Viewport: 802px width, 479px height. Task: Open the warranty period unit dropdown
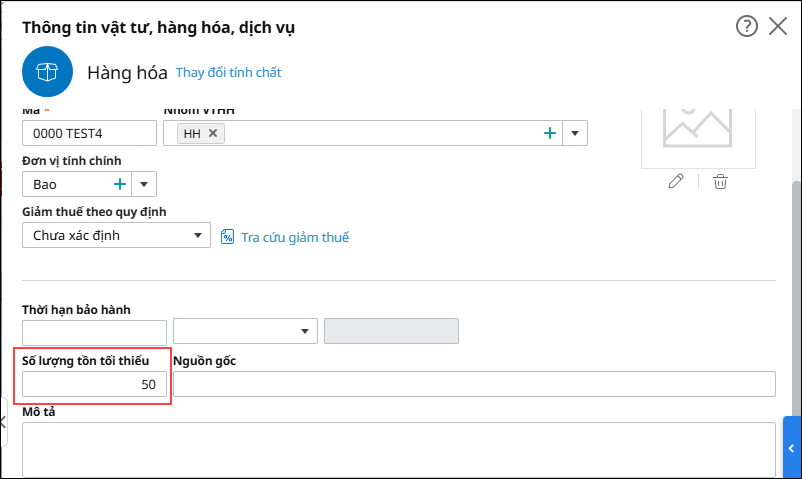tap(245, 331)
